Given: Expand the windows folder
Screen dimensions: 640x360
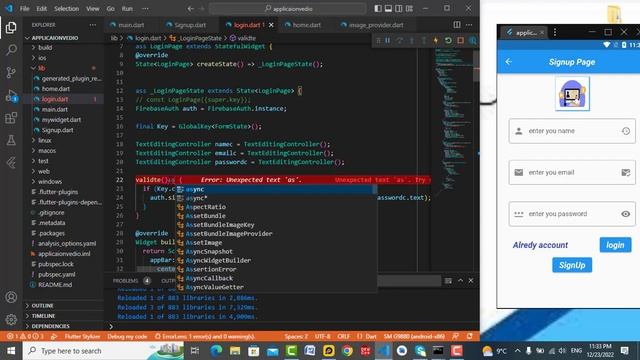Looking at the screenshot, I should click(x=50, y=182).
